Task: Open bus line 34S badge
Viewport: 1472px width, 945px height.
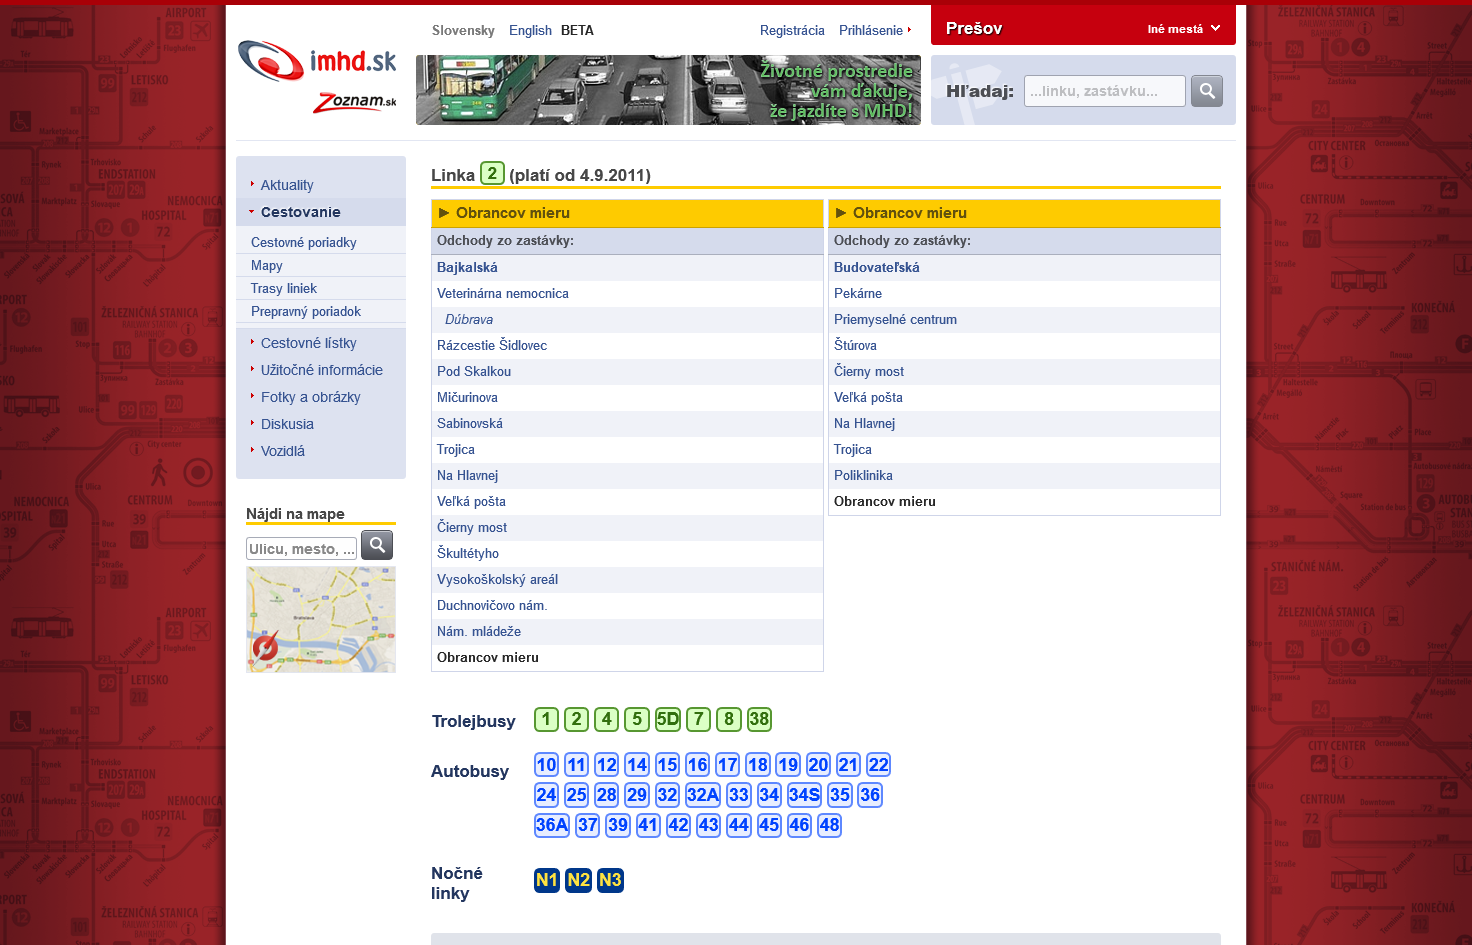Action: point(804,795)
